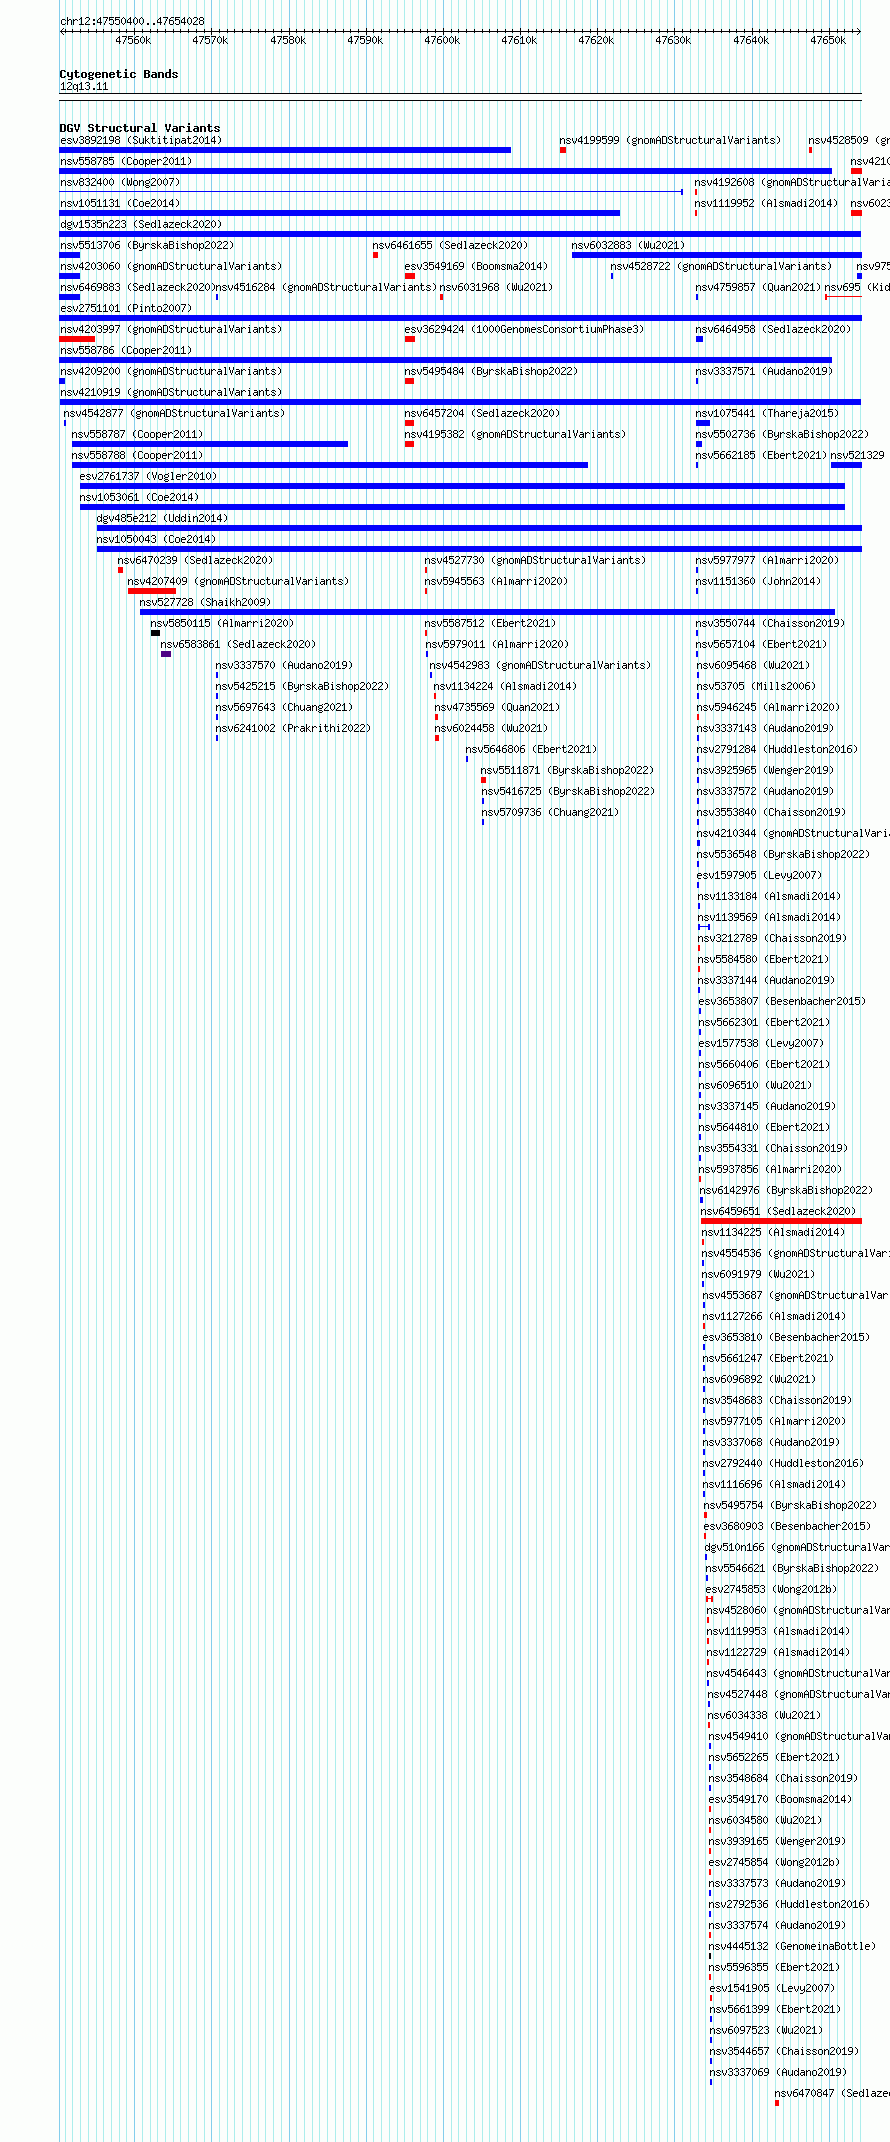The image size is (890, 2142).
Task: Click nsv1050043 (Coe2014) label
Action: coord(156,539)
